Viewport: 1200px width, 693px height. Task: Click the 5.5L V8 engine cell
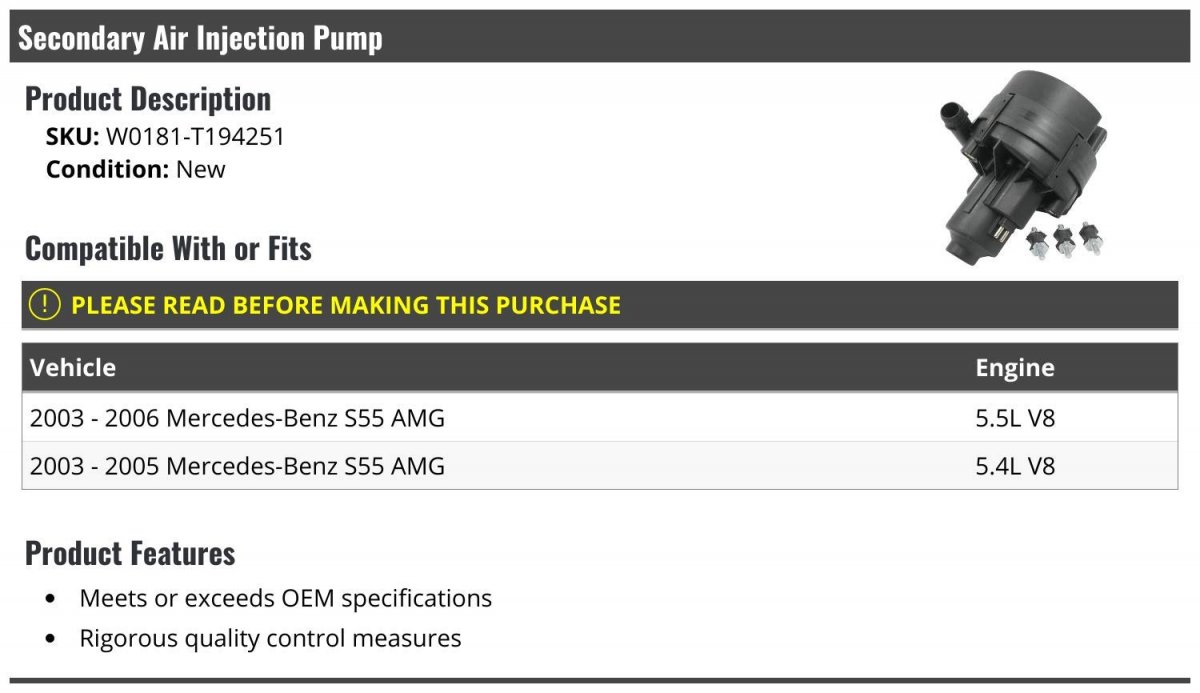click(1014, 418)
